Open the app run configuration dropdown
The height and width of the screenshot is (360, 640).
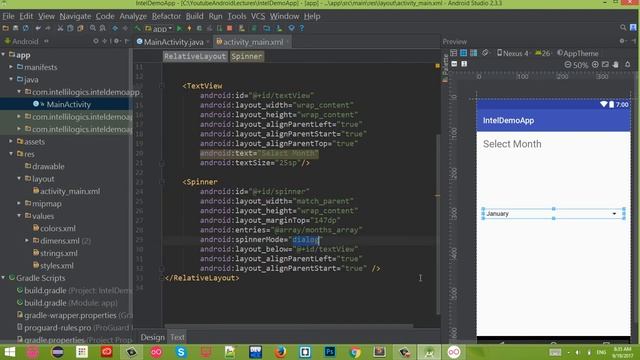click(159, 29)
